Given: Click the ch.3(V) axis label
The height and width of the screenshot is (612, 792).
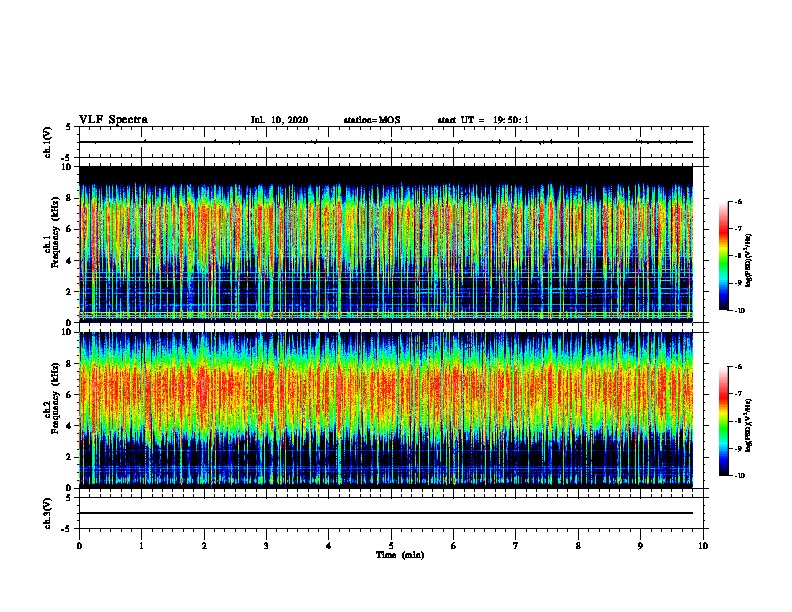Looking at the screenshot, I should [x=48, y=513].
